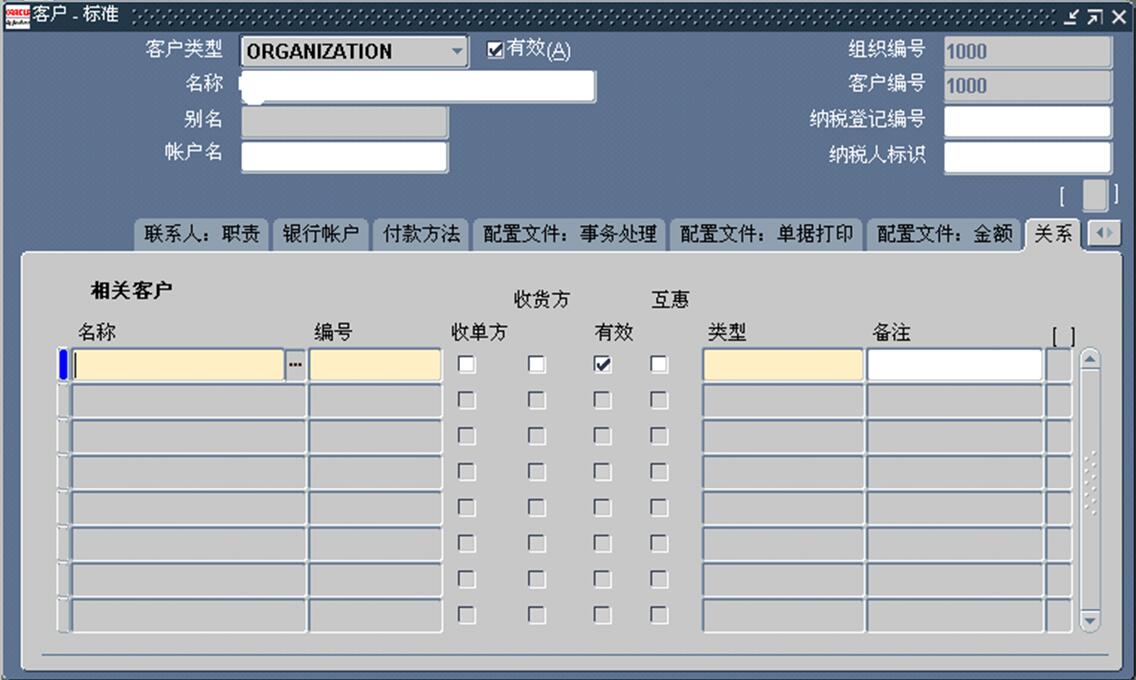The width and height of the screenshot is (1136, 680).
Task: Click the 备注 field in the first row
Action: [x=954, y=366]
